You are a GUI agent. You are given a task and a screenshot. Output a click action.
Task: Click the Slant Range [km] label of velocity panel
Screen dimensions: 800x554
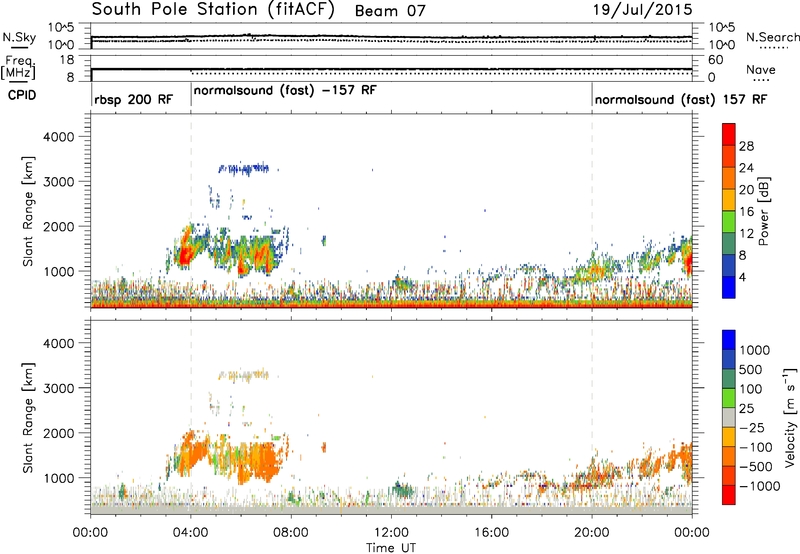tap(28, 417)
